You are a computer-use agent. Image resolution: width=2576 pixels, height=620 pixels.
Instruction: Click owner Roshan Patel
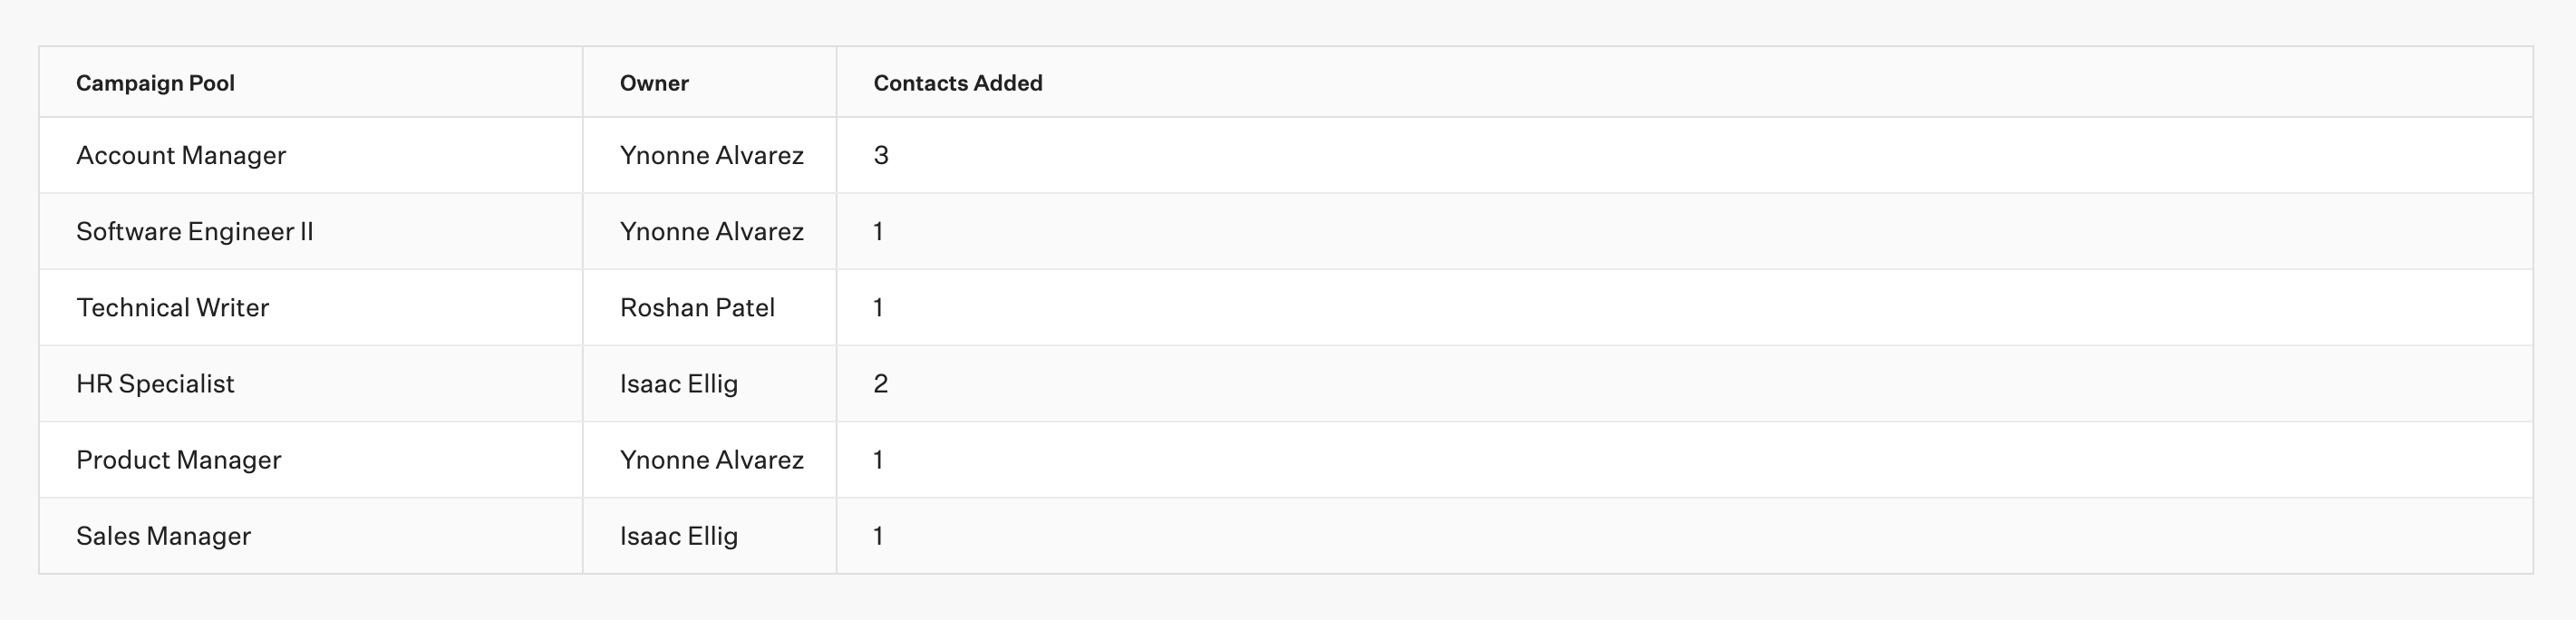(697, 307)
